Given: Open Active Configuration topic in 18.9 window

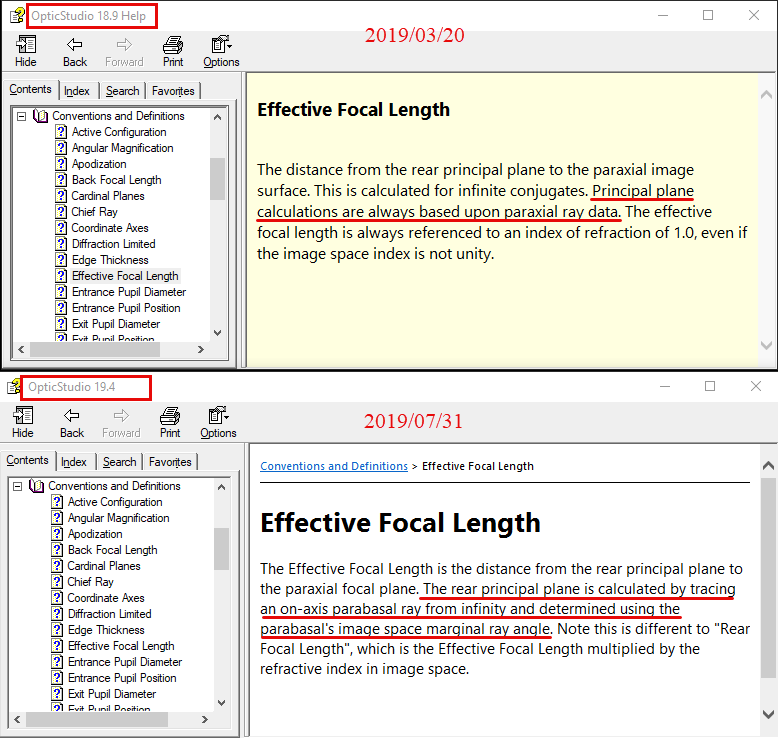Looking at the screenshot, I should pos(119,132).
